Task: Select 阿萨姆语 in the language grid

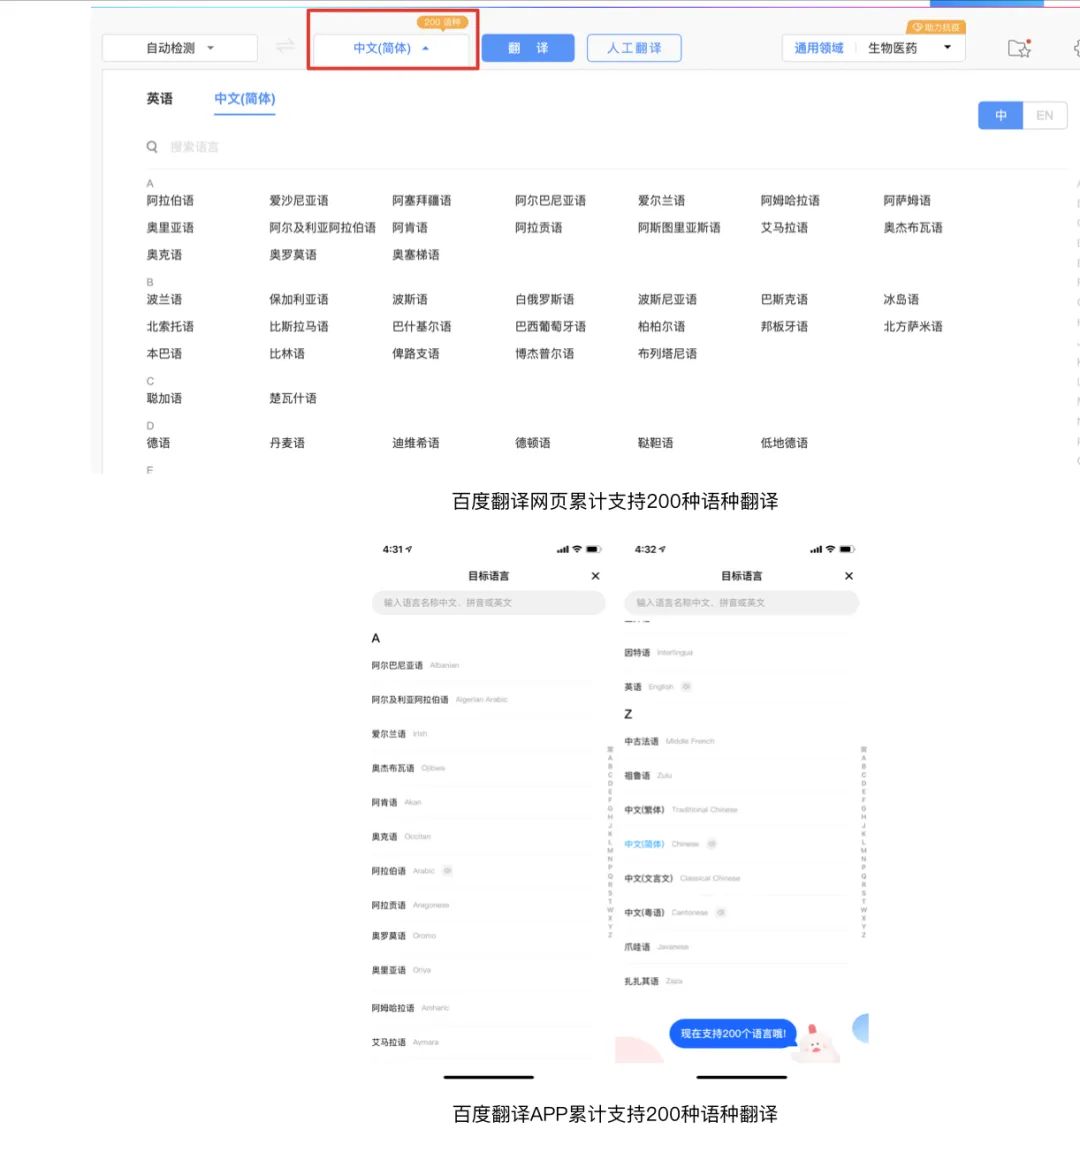Action: (x=907, y=200)
